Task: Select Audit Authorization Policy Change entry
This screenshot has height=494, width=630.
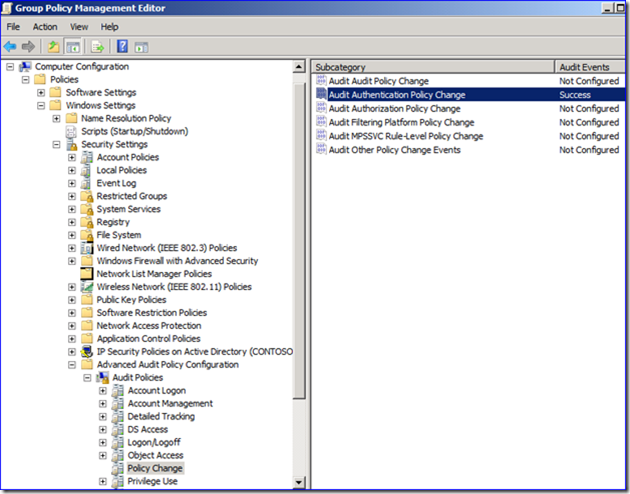Action: click(394, 108)
